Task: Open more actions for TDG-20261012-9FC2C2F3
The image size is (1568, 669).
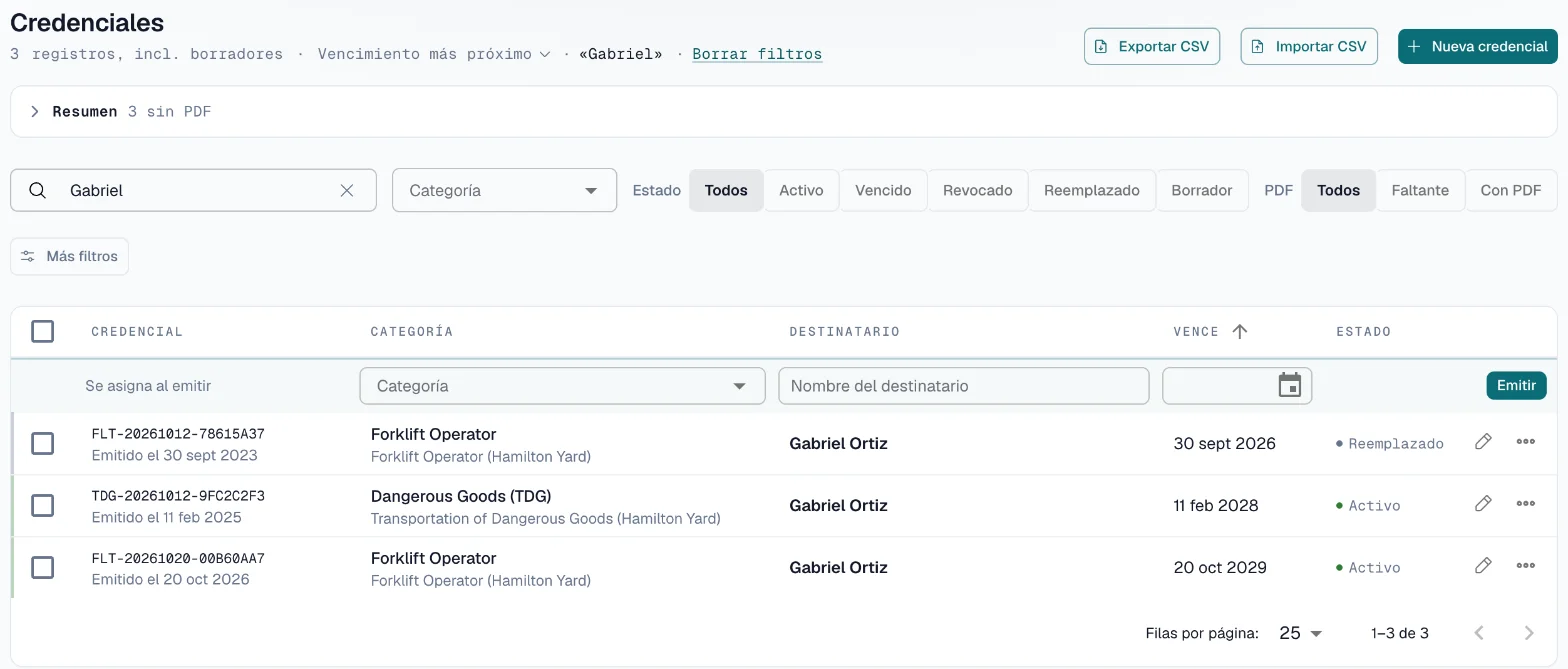Action: pos(1525,504)
